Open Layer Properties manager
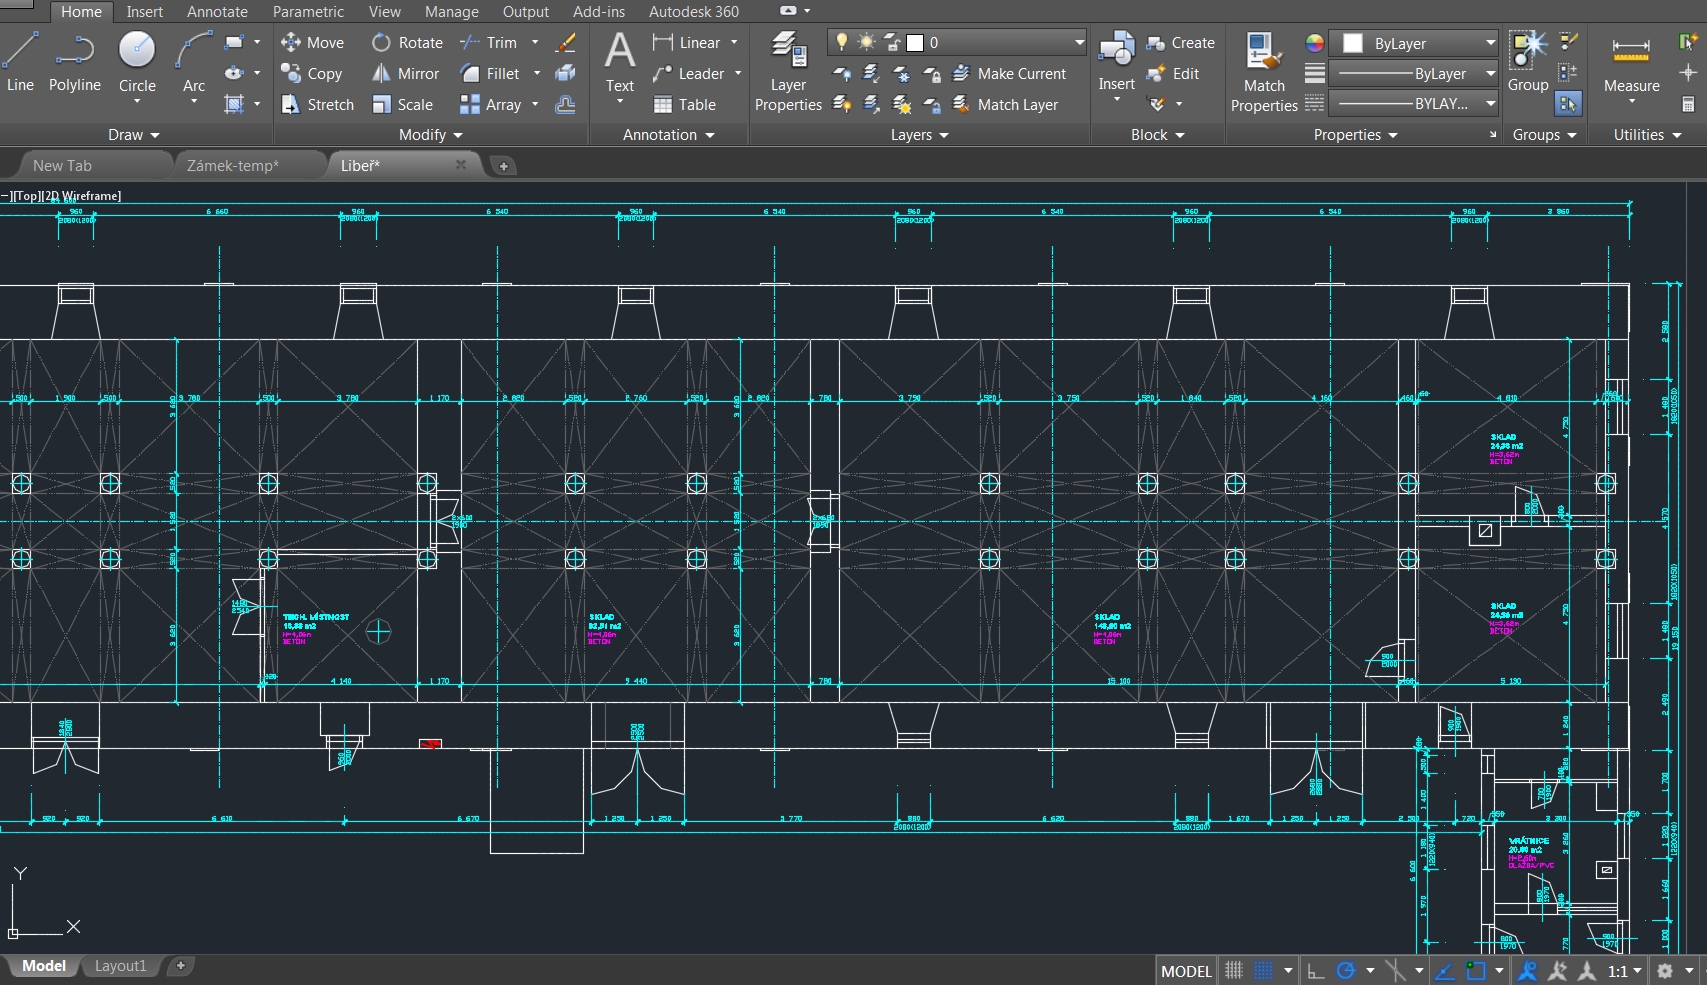 tap(788, 72)
